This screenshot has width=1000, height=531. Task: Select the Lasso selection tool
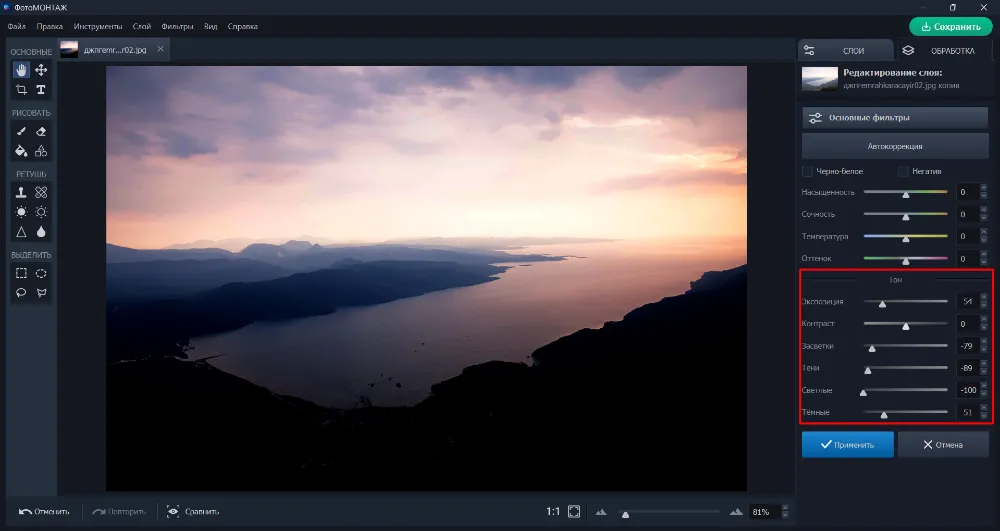[x=21, y=293]
